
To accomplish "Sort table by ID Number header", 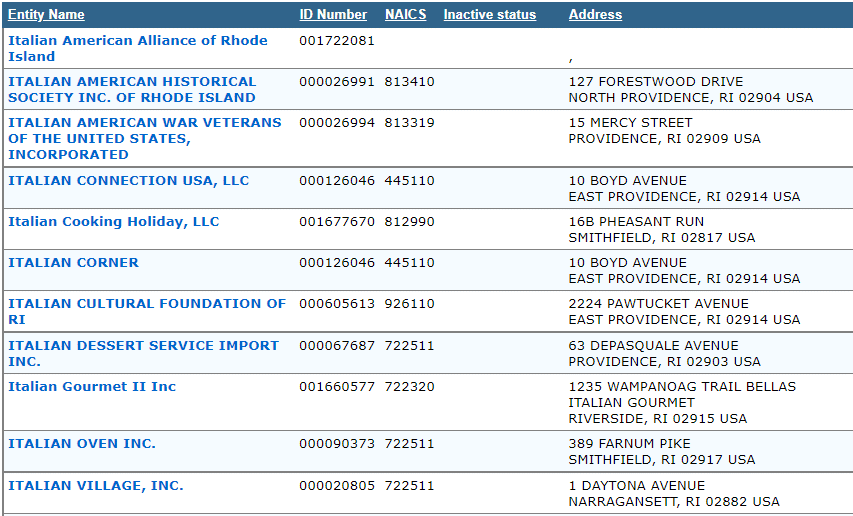I will coord(333,15).
